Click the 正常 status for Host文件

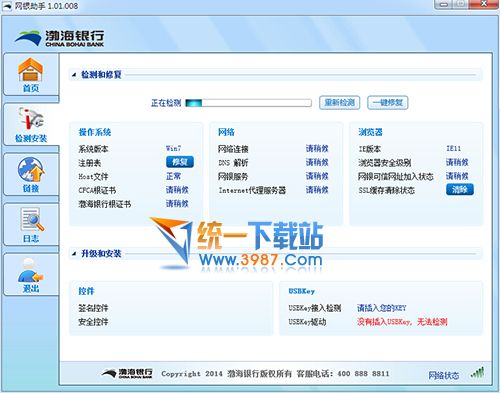coord(173,176)
